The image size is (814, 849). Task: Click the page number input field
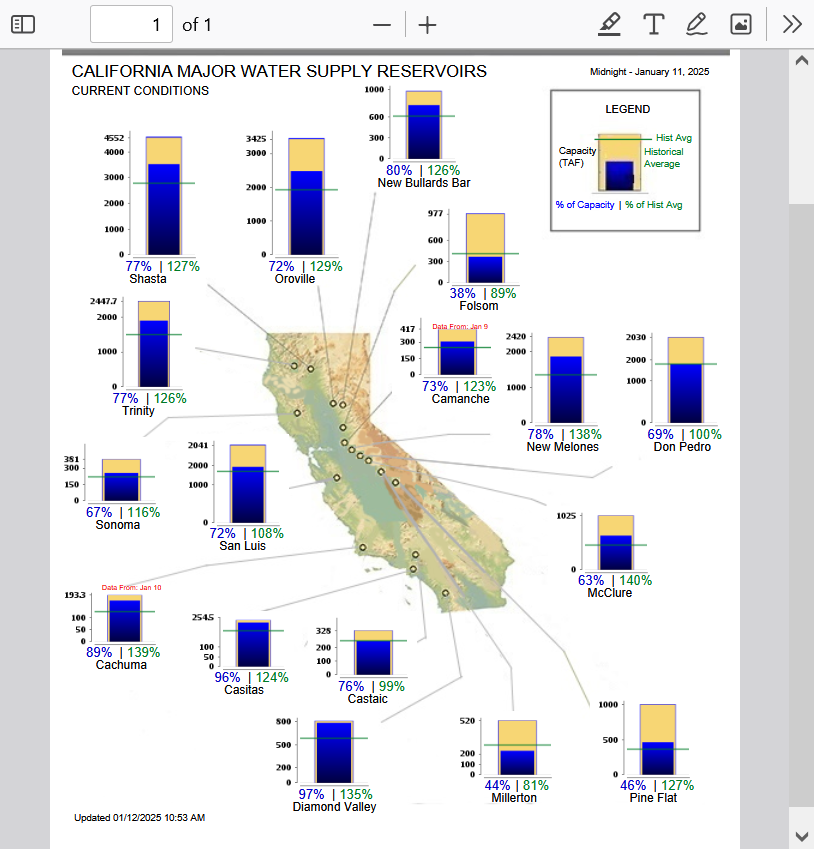tap(131, 24)
